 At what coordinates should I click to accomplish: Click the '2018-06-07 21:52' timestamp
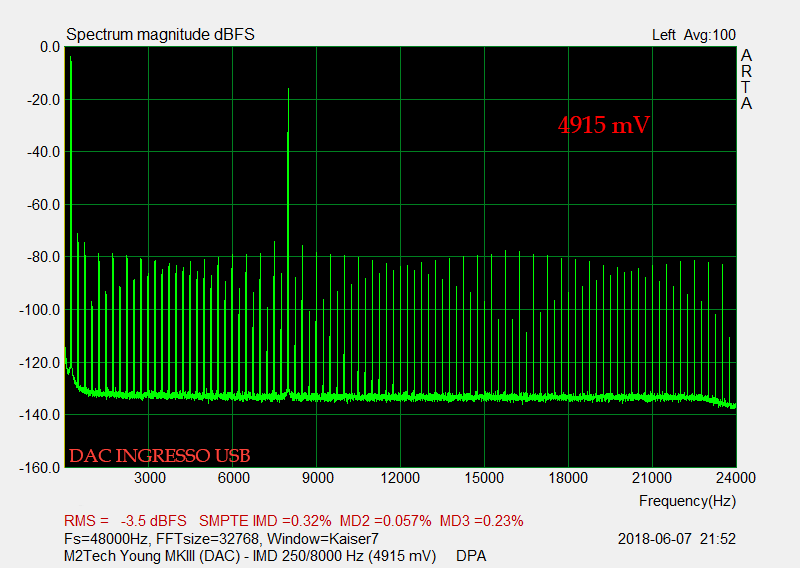point(677,539)
